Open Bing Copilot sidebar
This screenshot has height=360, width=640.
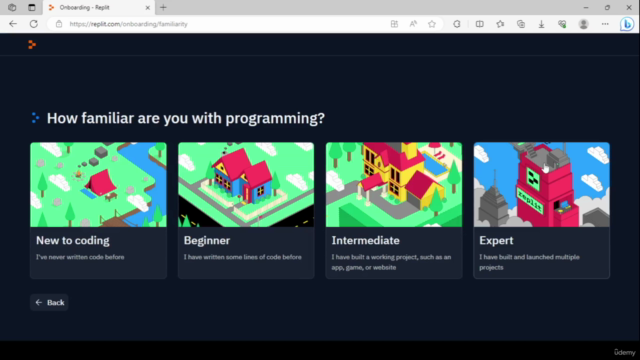tap(627, 24)
